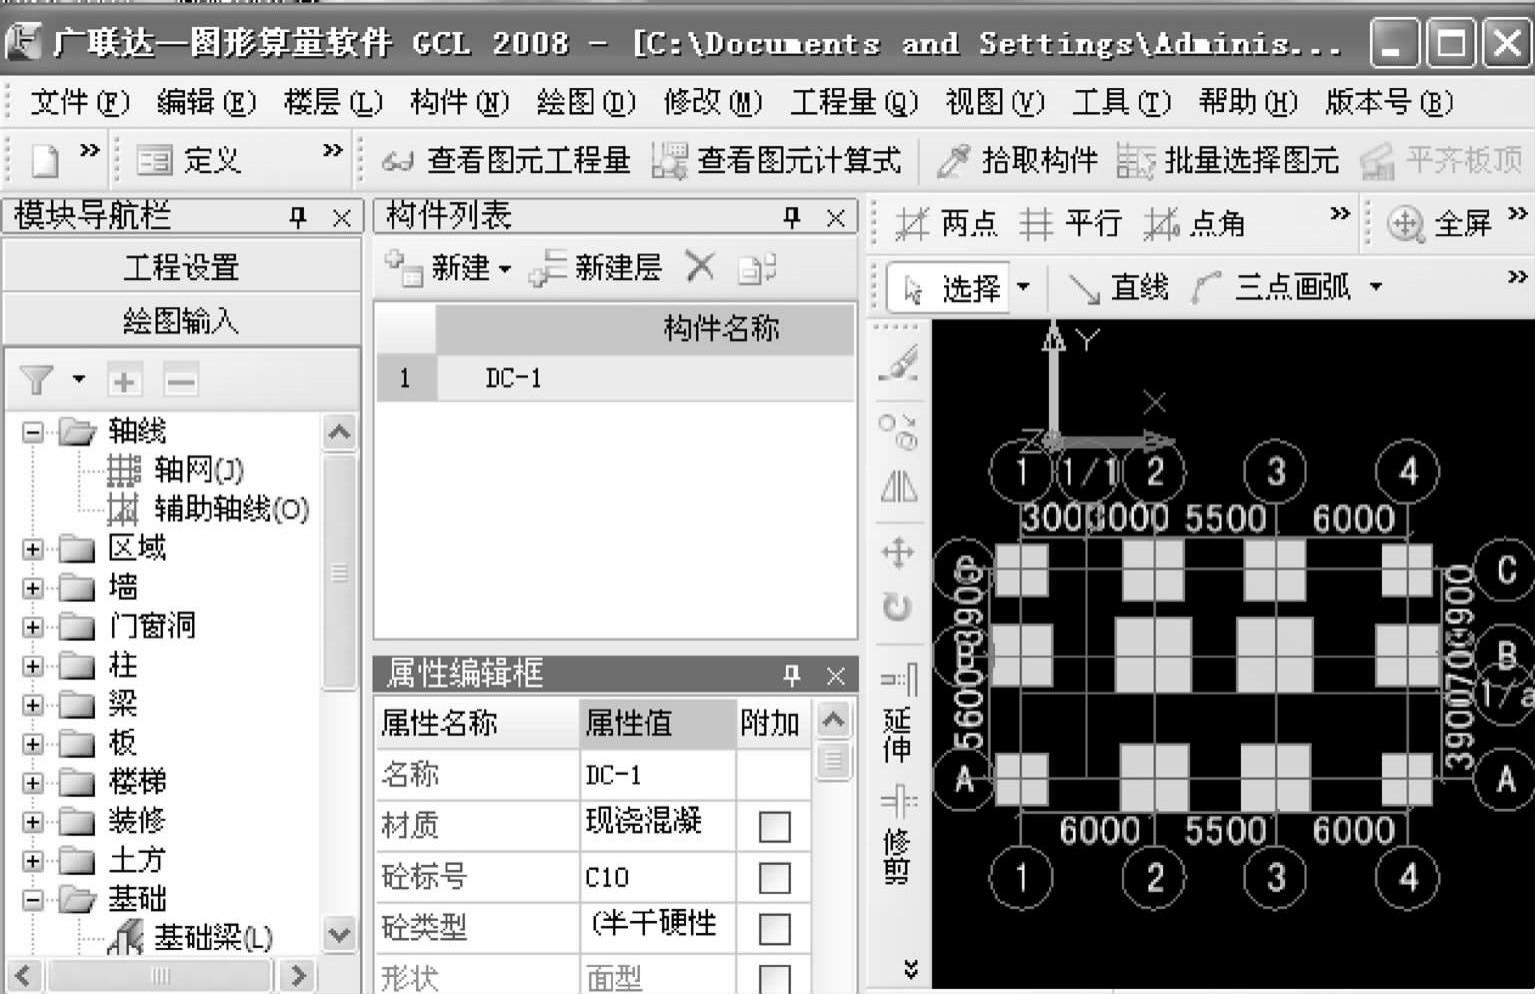Select the move tool on vertical toolbar
This screenshot has width=1535, height=994.
click(898, 552)
